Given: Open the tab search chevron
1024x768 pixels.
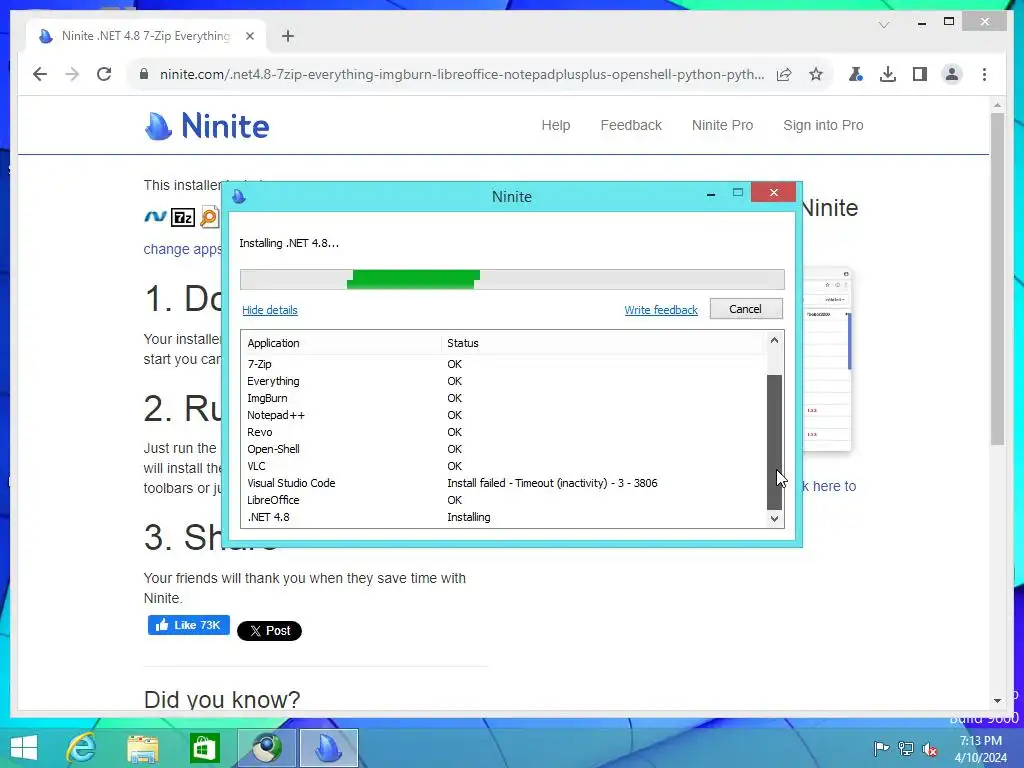Looking at the screenshot, I should [x=884, y=25].
